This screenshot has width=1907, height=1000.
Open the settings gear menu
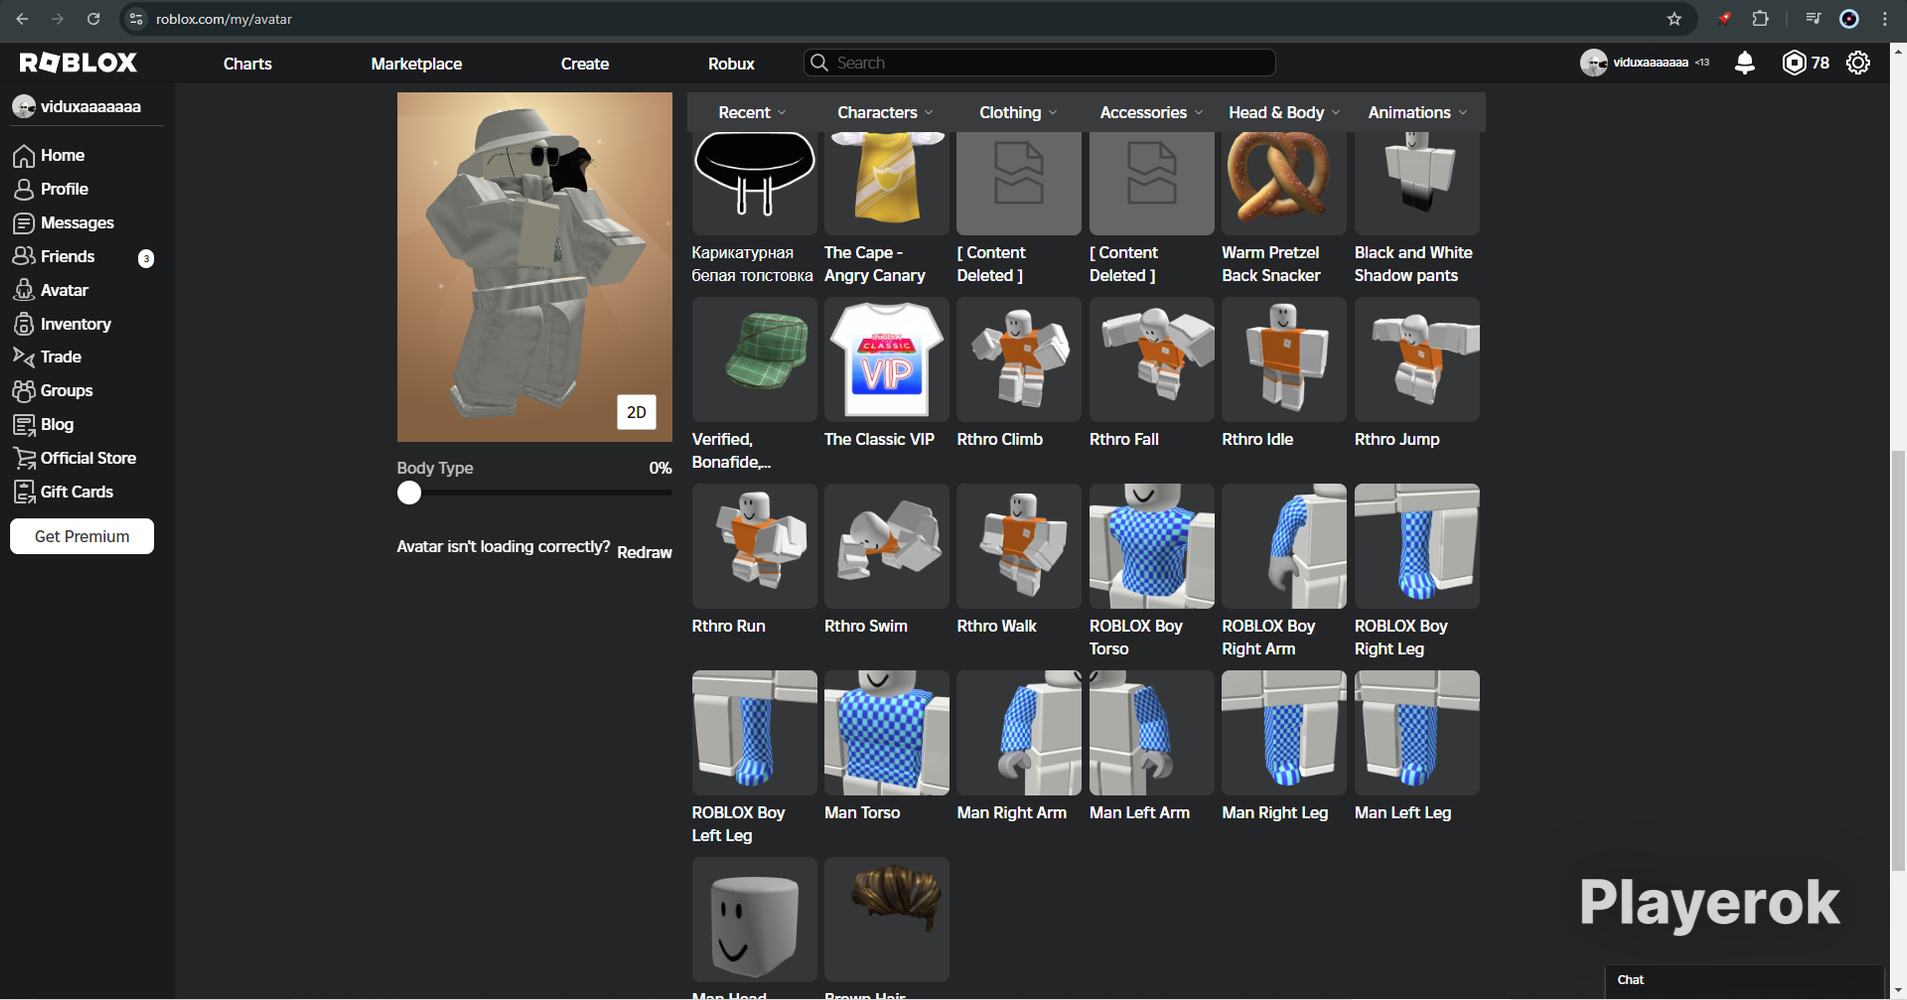click(x=1858, y=63)
